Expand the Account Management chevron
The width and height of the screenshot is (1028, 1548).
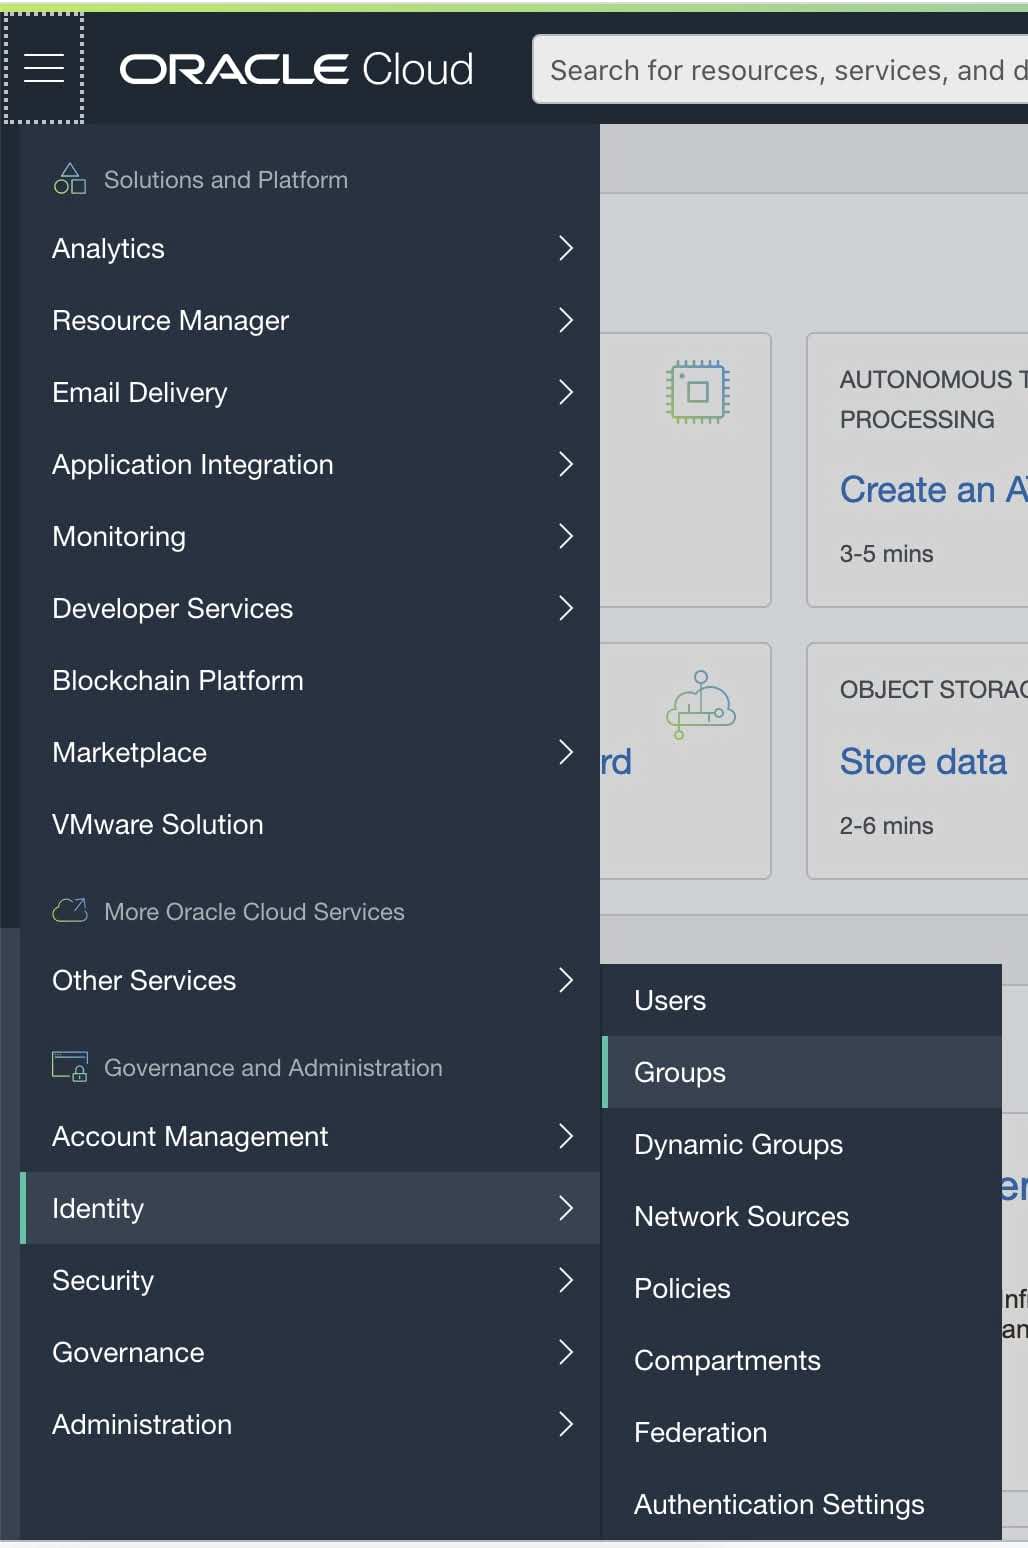[x=566, y=1136]
